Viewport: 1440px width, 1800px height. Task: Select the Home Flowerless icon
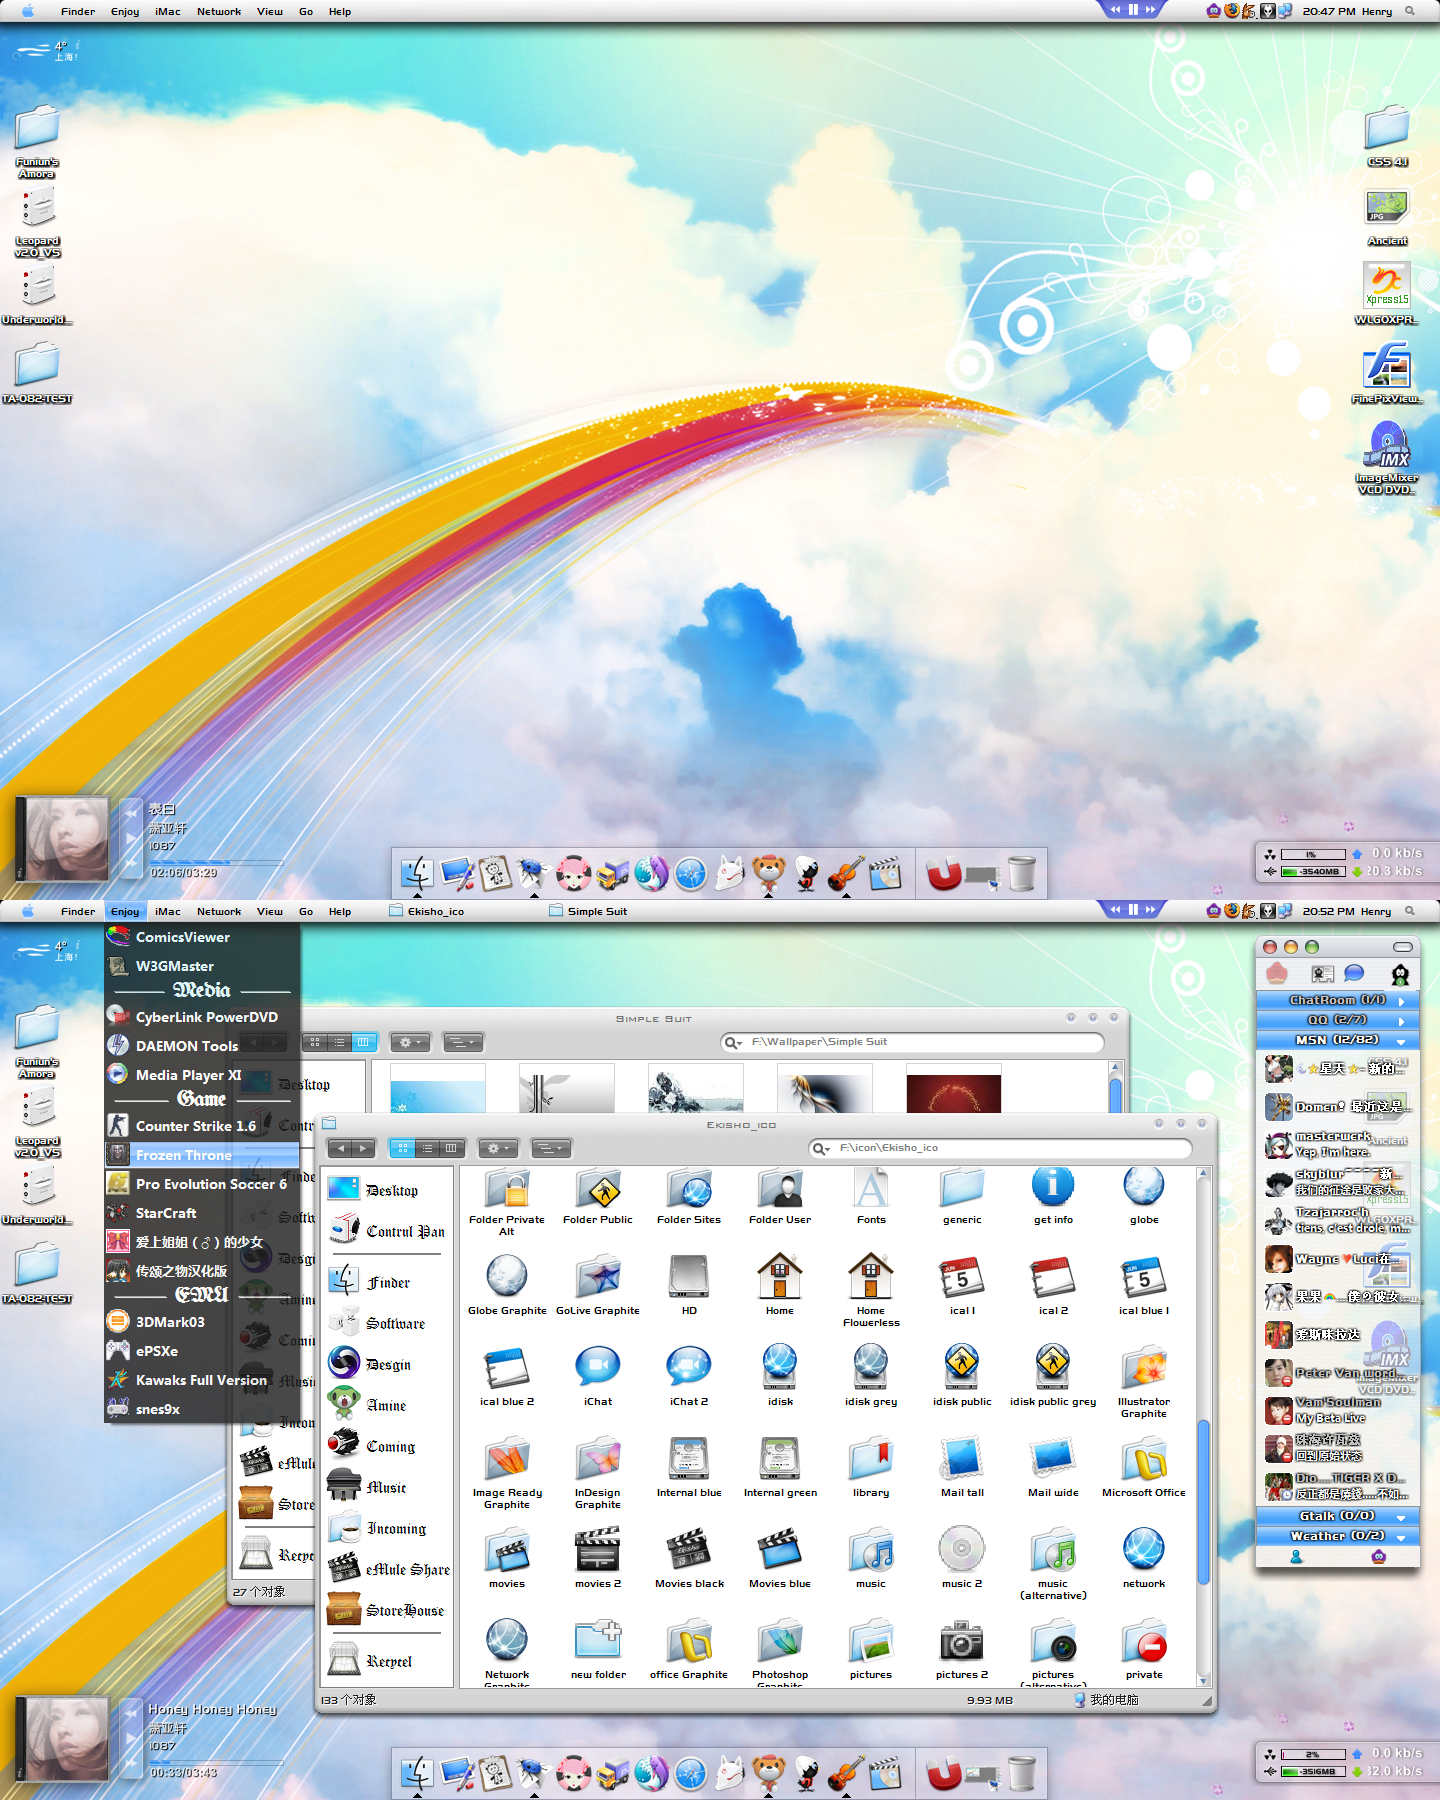point(871,1278)
